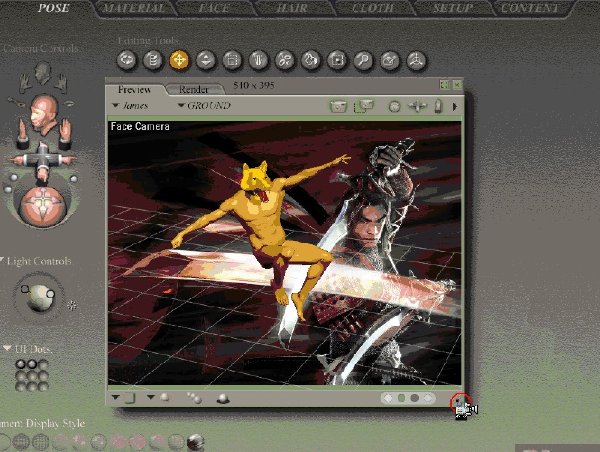
Task: Click the camera Rotate trackball
Action: click(43, 206)
